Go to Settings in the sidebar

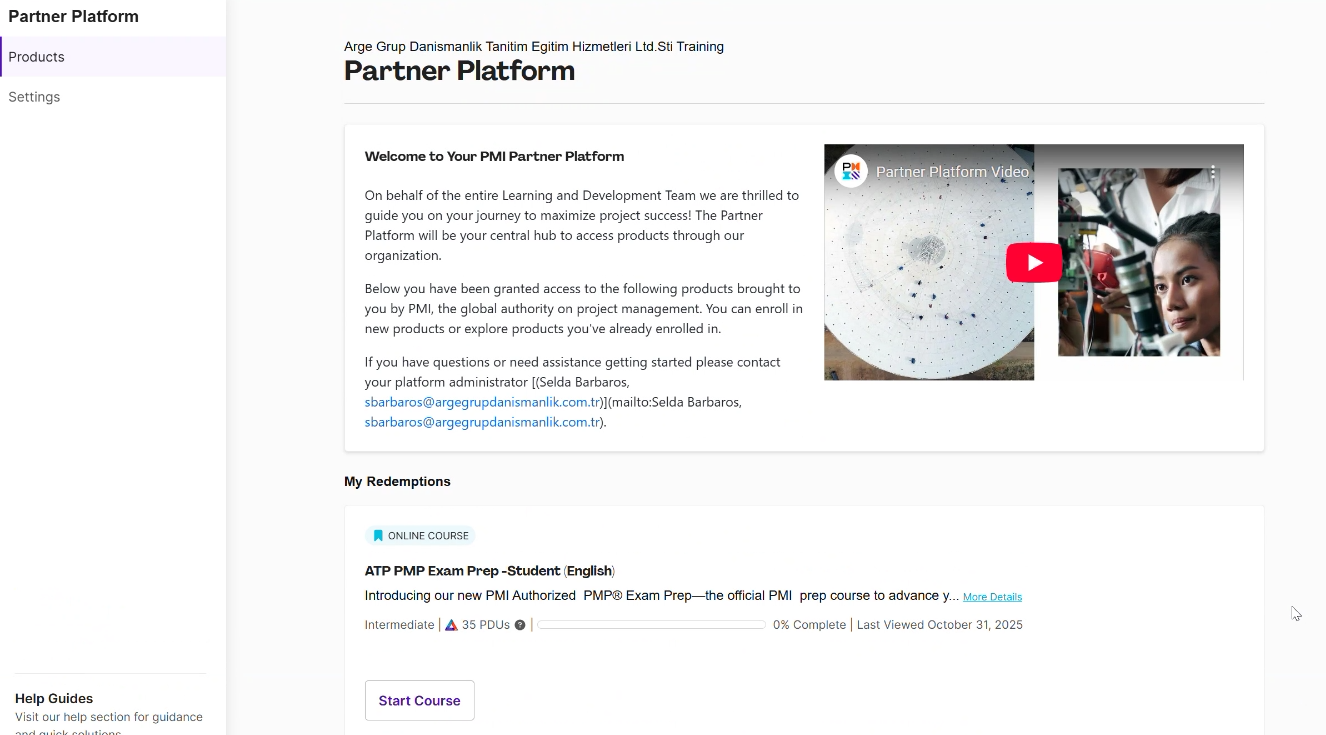pyautogui.click(x=34, y=97)
